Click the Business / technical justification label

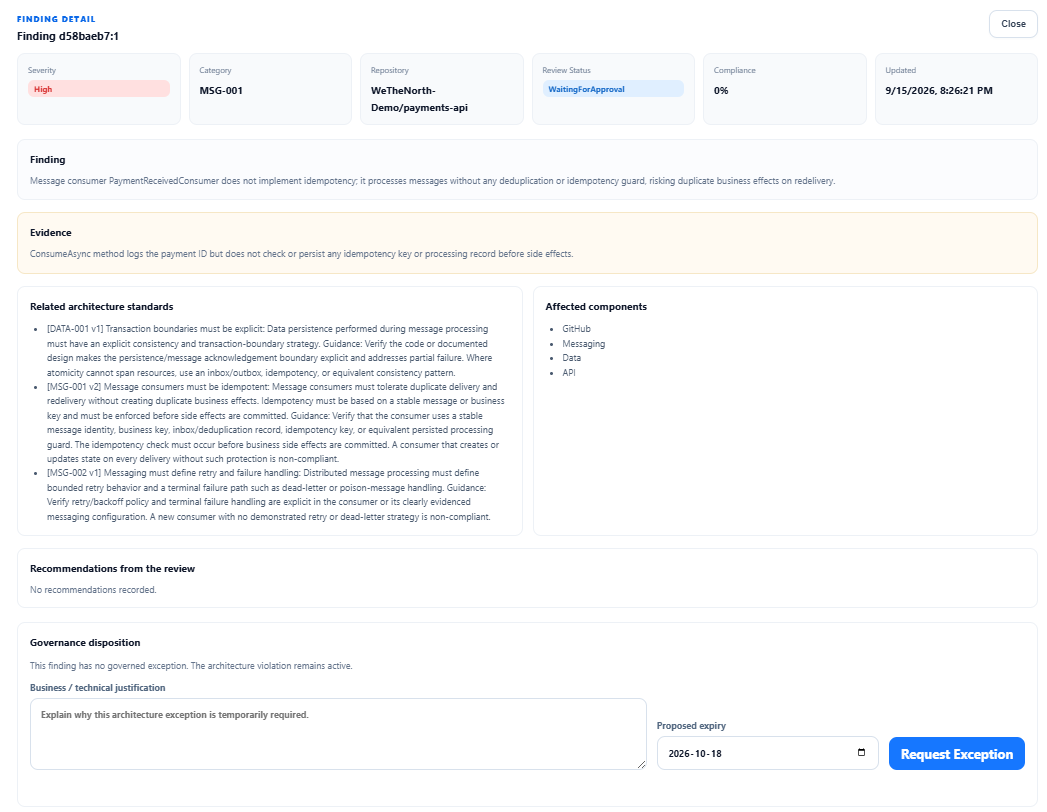[97, 687]
